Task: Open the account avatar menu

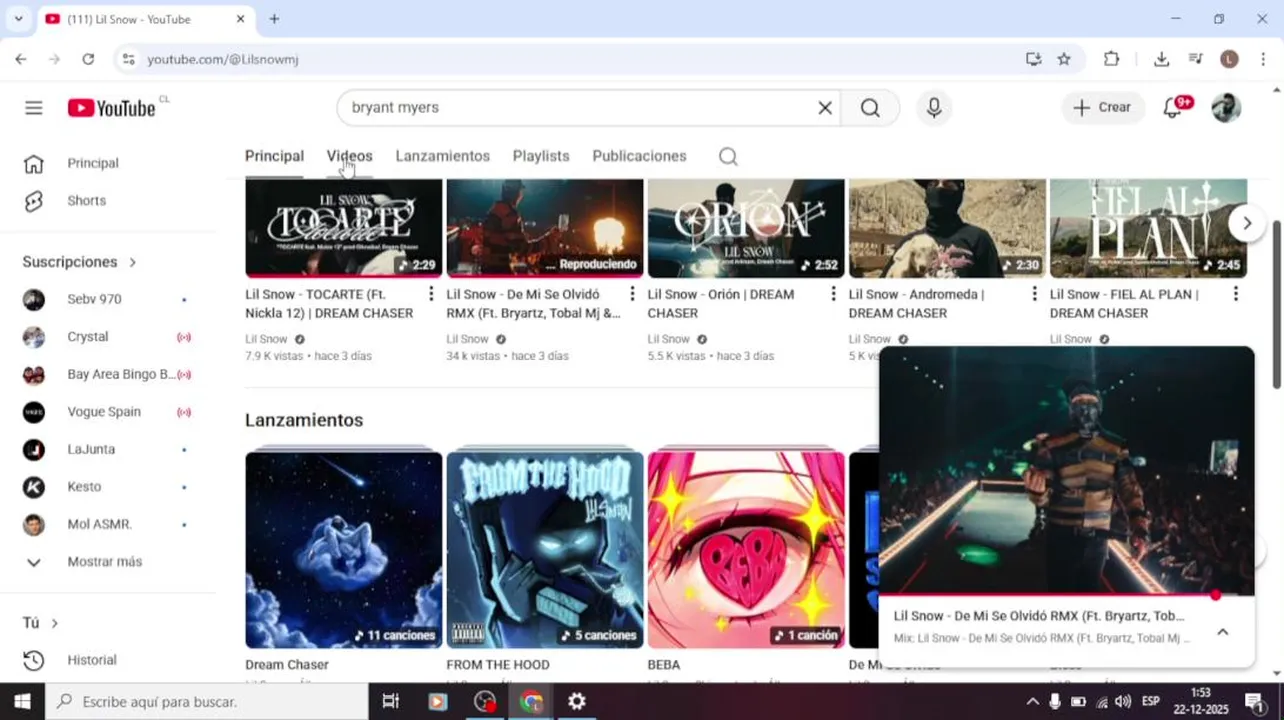Action: tap(1226, 107)
